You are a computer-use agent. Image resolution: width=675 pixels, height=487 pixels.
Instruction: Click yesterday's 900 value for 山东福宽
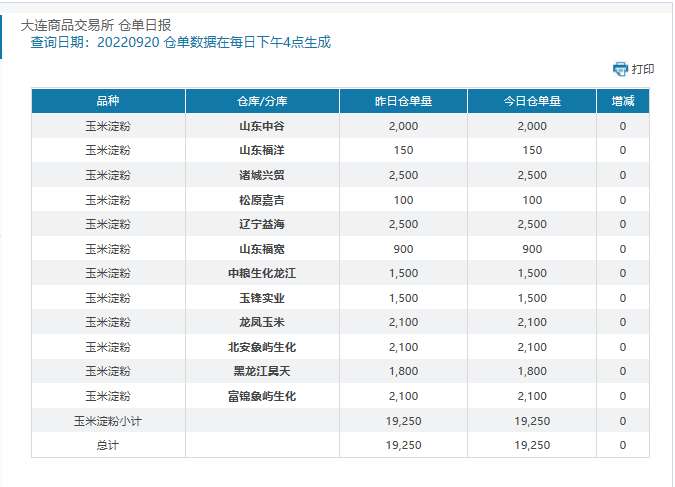[403, 249]
